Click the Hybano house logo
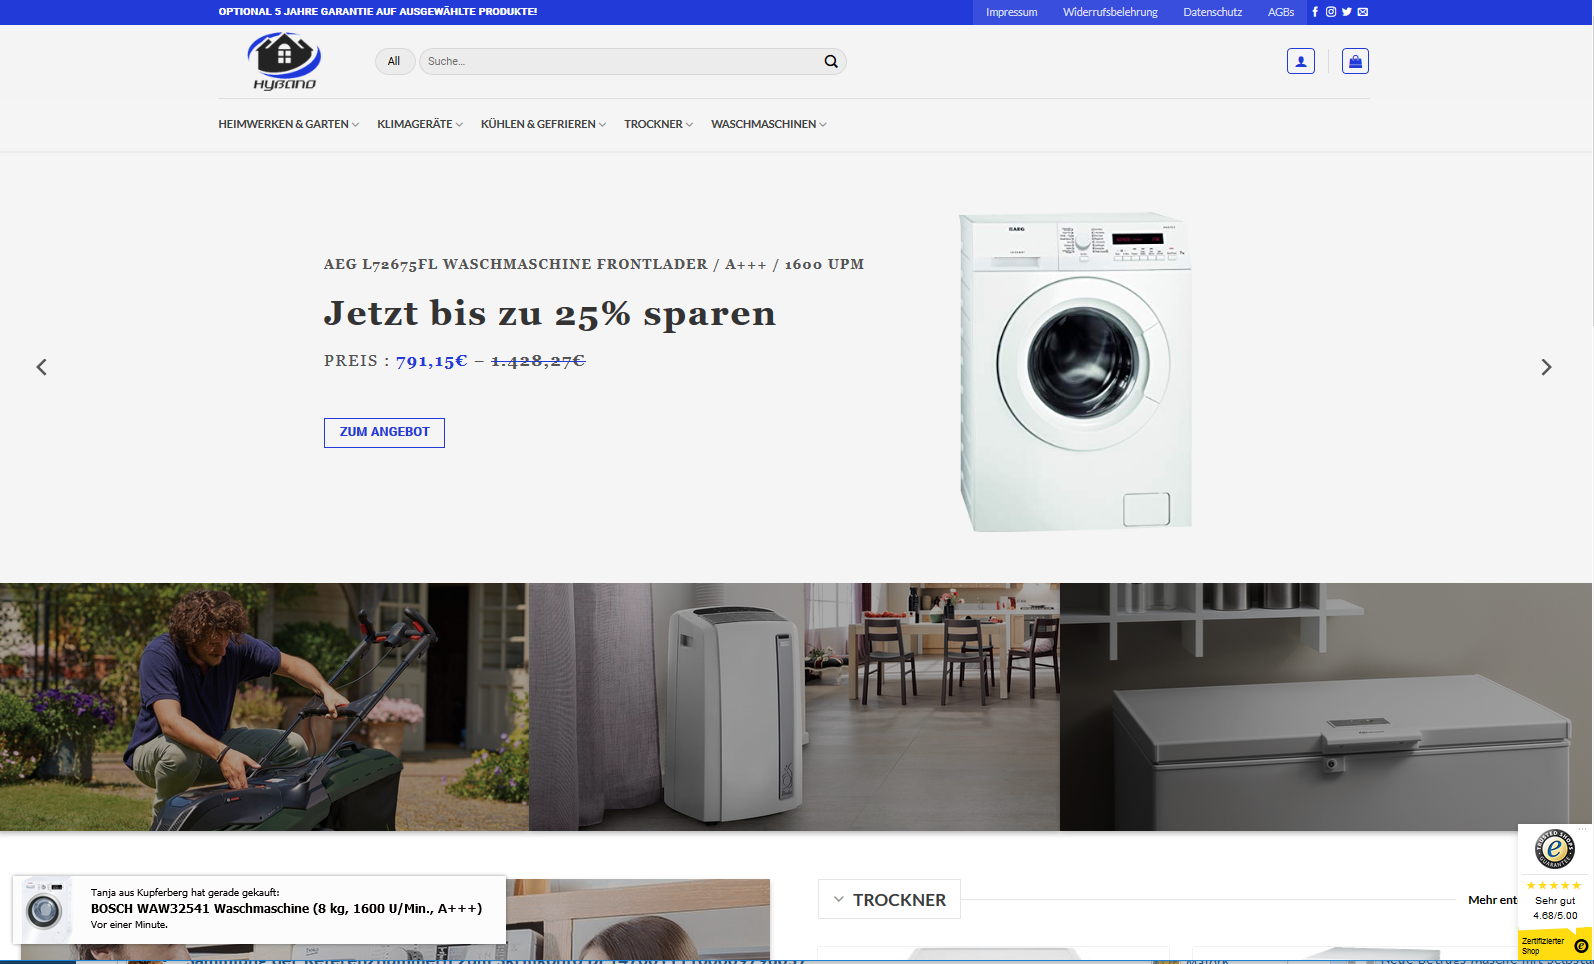 284,61
